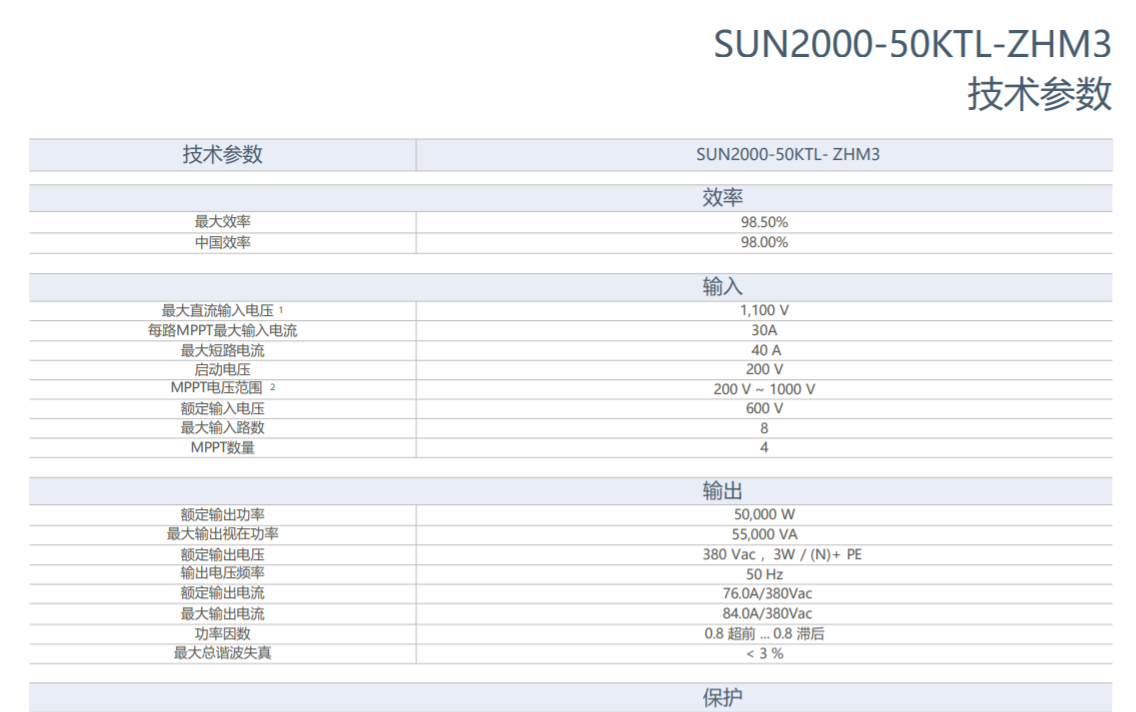Click the "1,100 V" value
The height and width of the screenshot is (712, 1136).
(x=764, y=311)
